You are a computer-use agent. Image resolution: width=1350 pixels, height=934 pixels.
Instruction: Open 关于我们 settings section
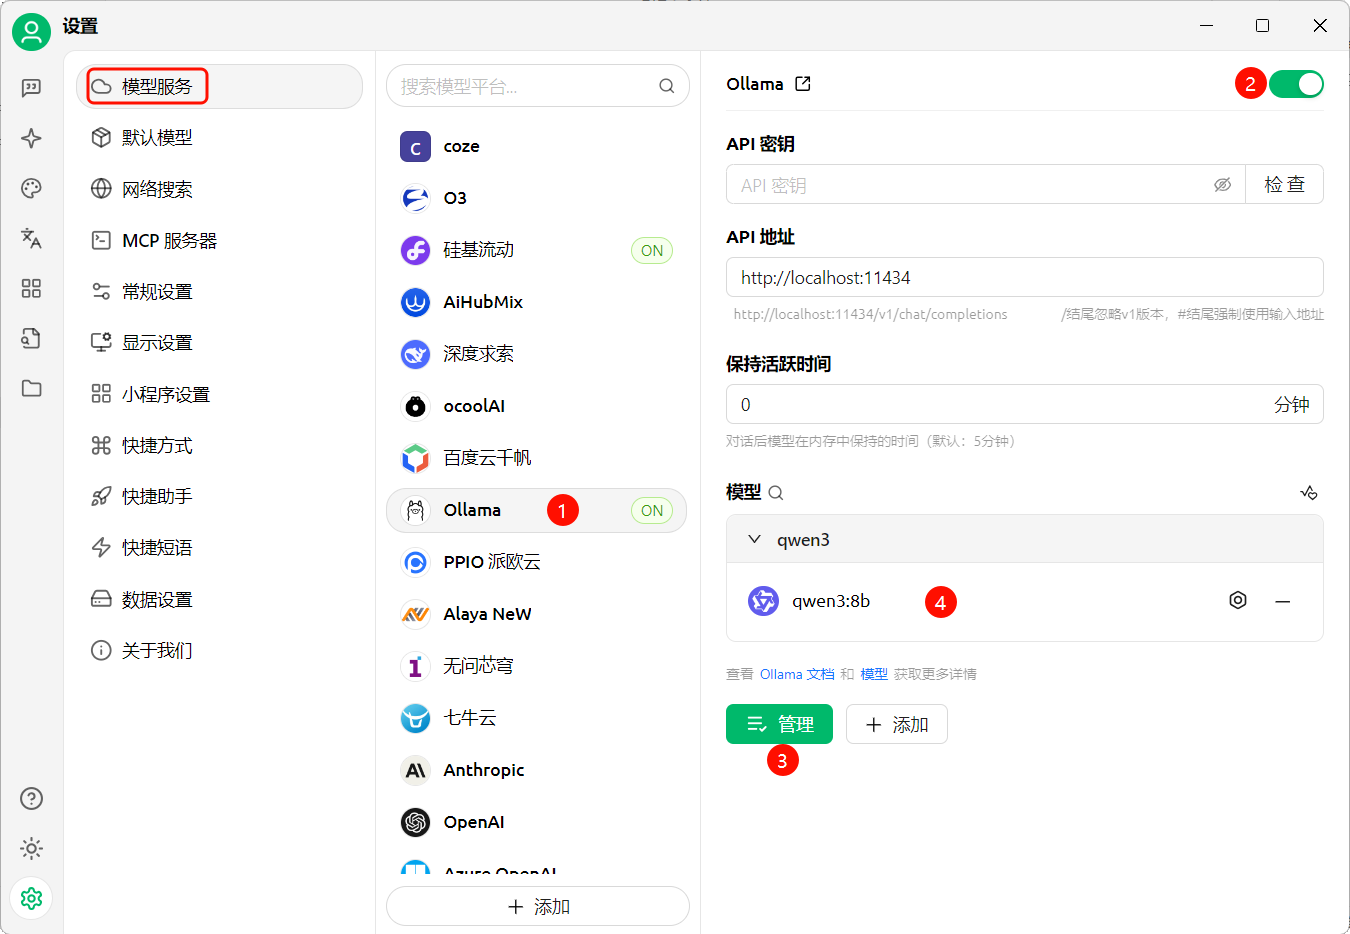tap(219, 650)
